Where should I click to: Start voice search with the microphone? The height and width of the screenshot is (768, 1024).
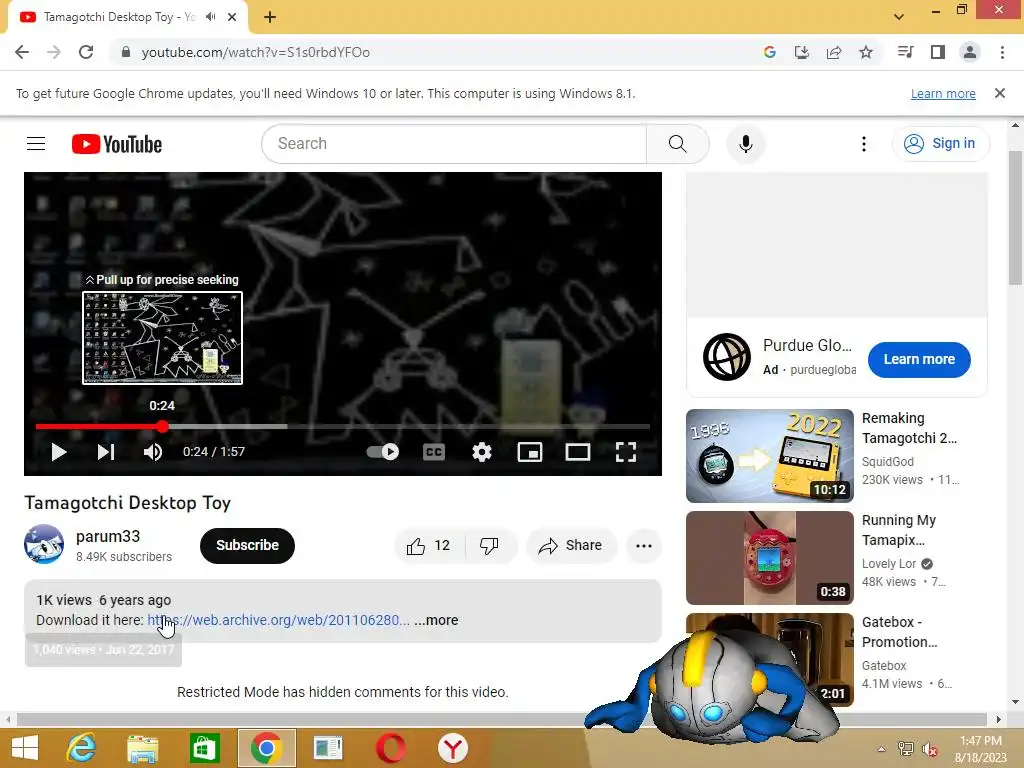pos(745,144)
